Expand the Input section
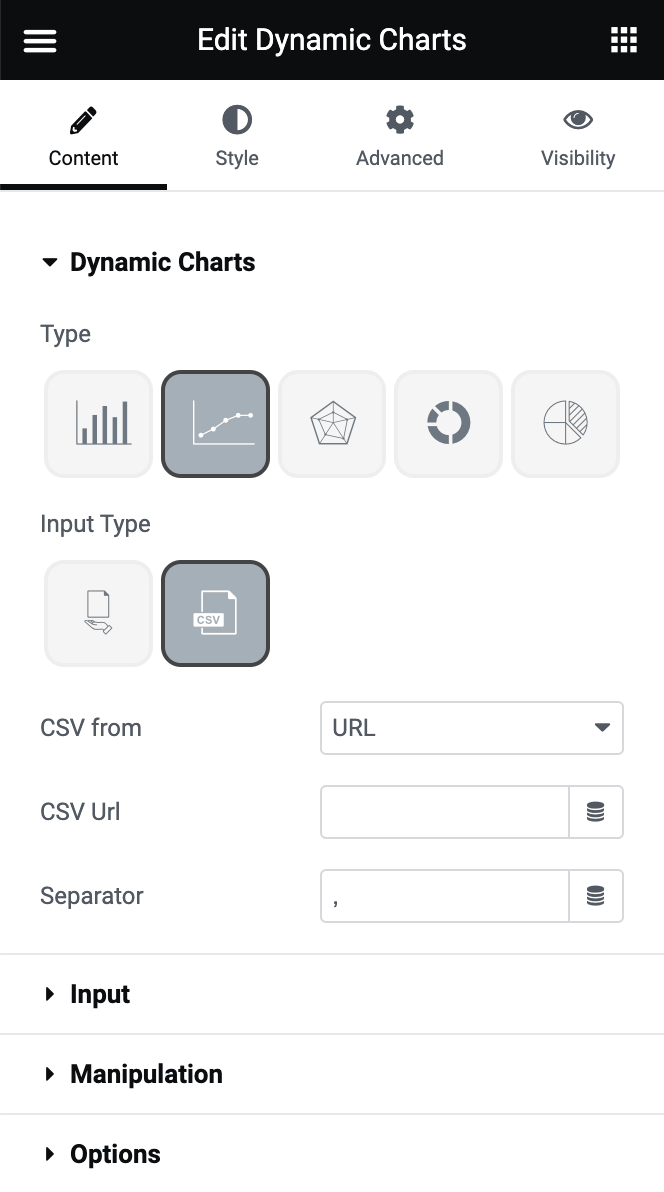 100,994
